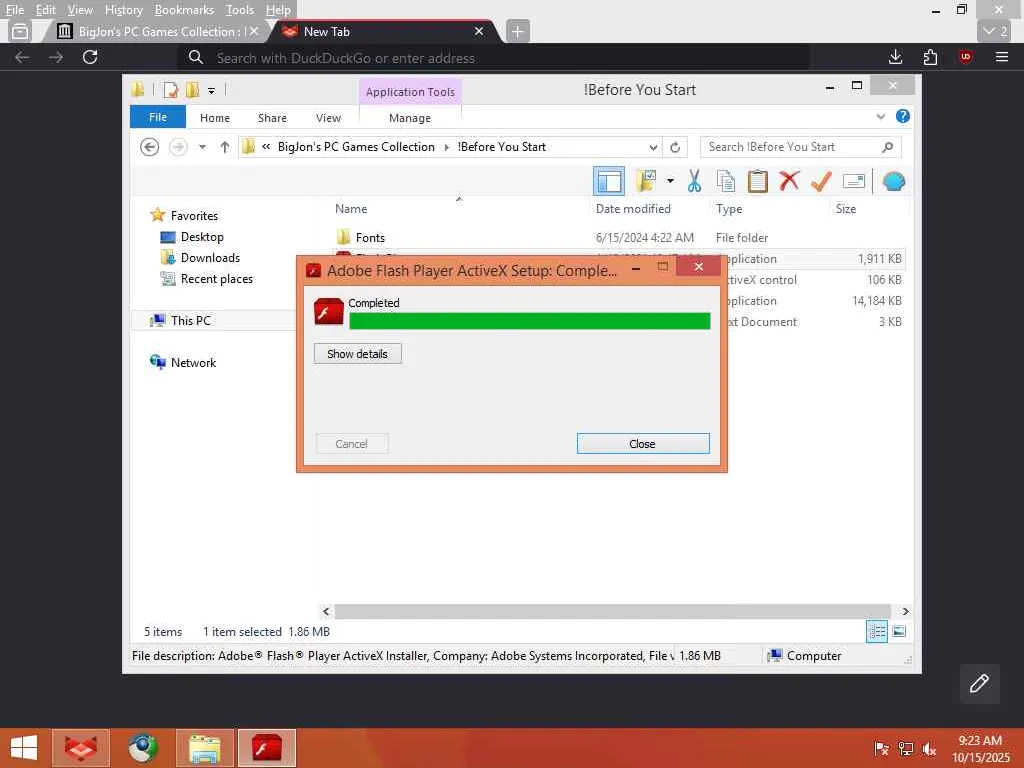Screen dimensions: 1024x768
Task: Sort by Type column header
Action: pyautogui.click(x=729, y=209)
